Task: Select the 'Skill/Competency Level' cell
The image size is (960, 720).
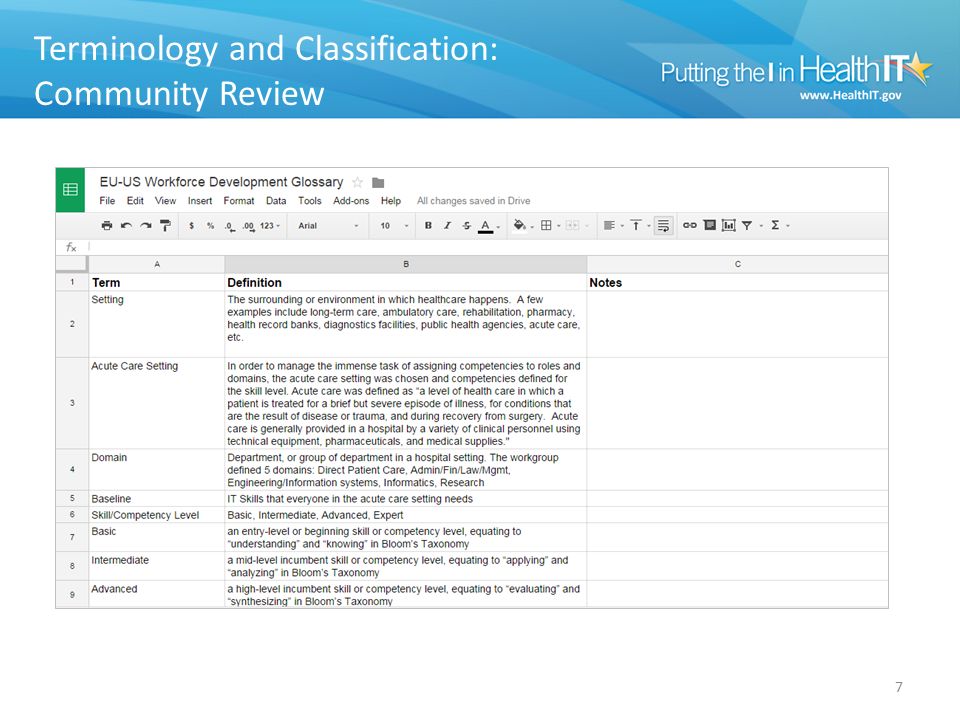Action: click(157, 515)
